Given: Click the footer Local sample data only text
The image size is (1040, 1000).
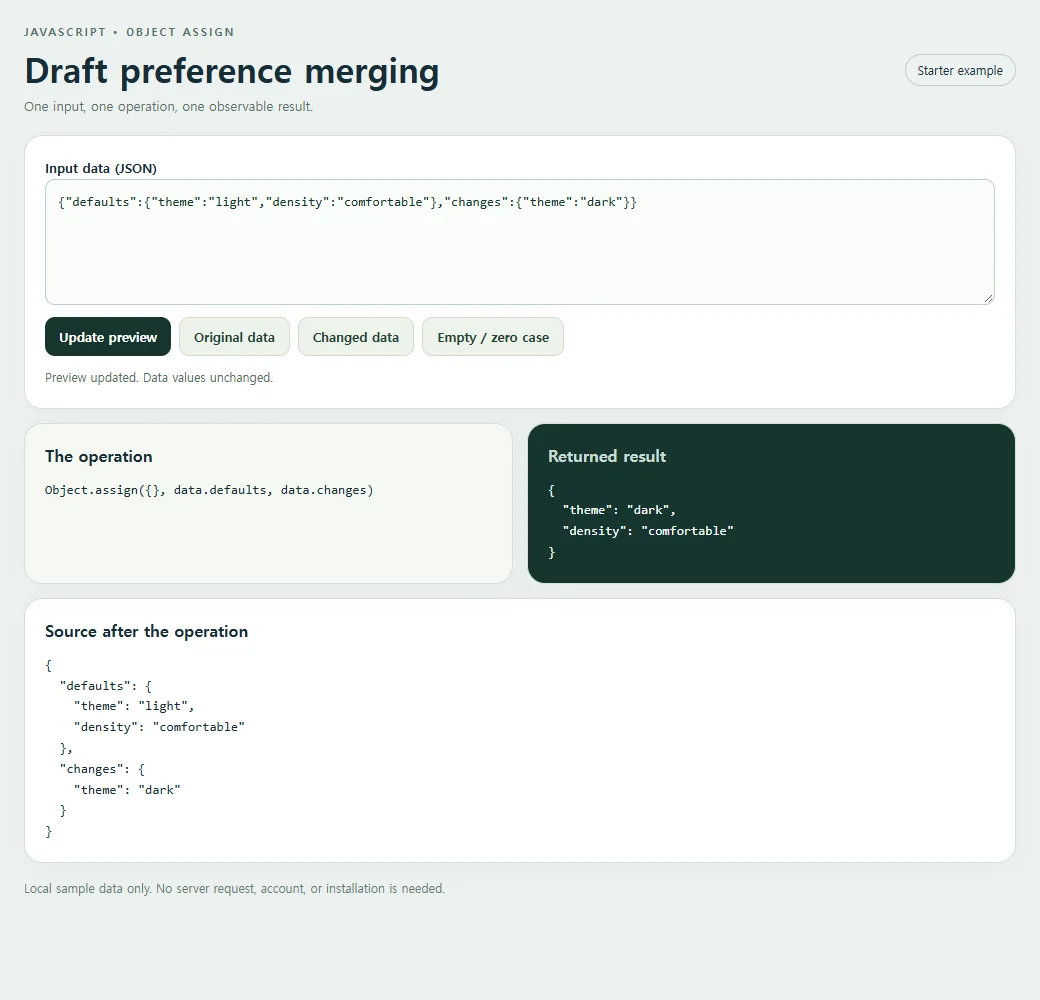Looking at the screenshot, I should 234,889.
